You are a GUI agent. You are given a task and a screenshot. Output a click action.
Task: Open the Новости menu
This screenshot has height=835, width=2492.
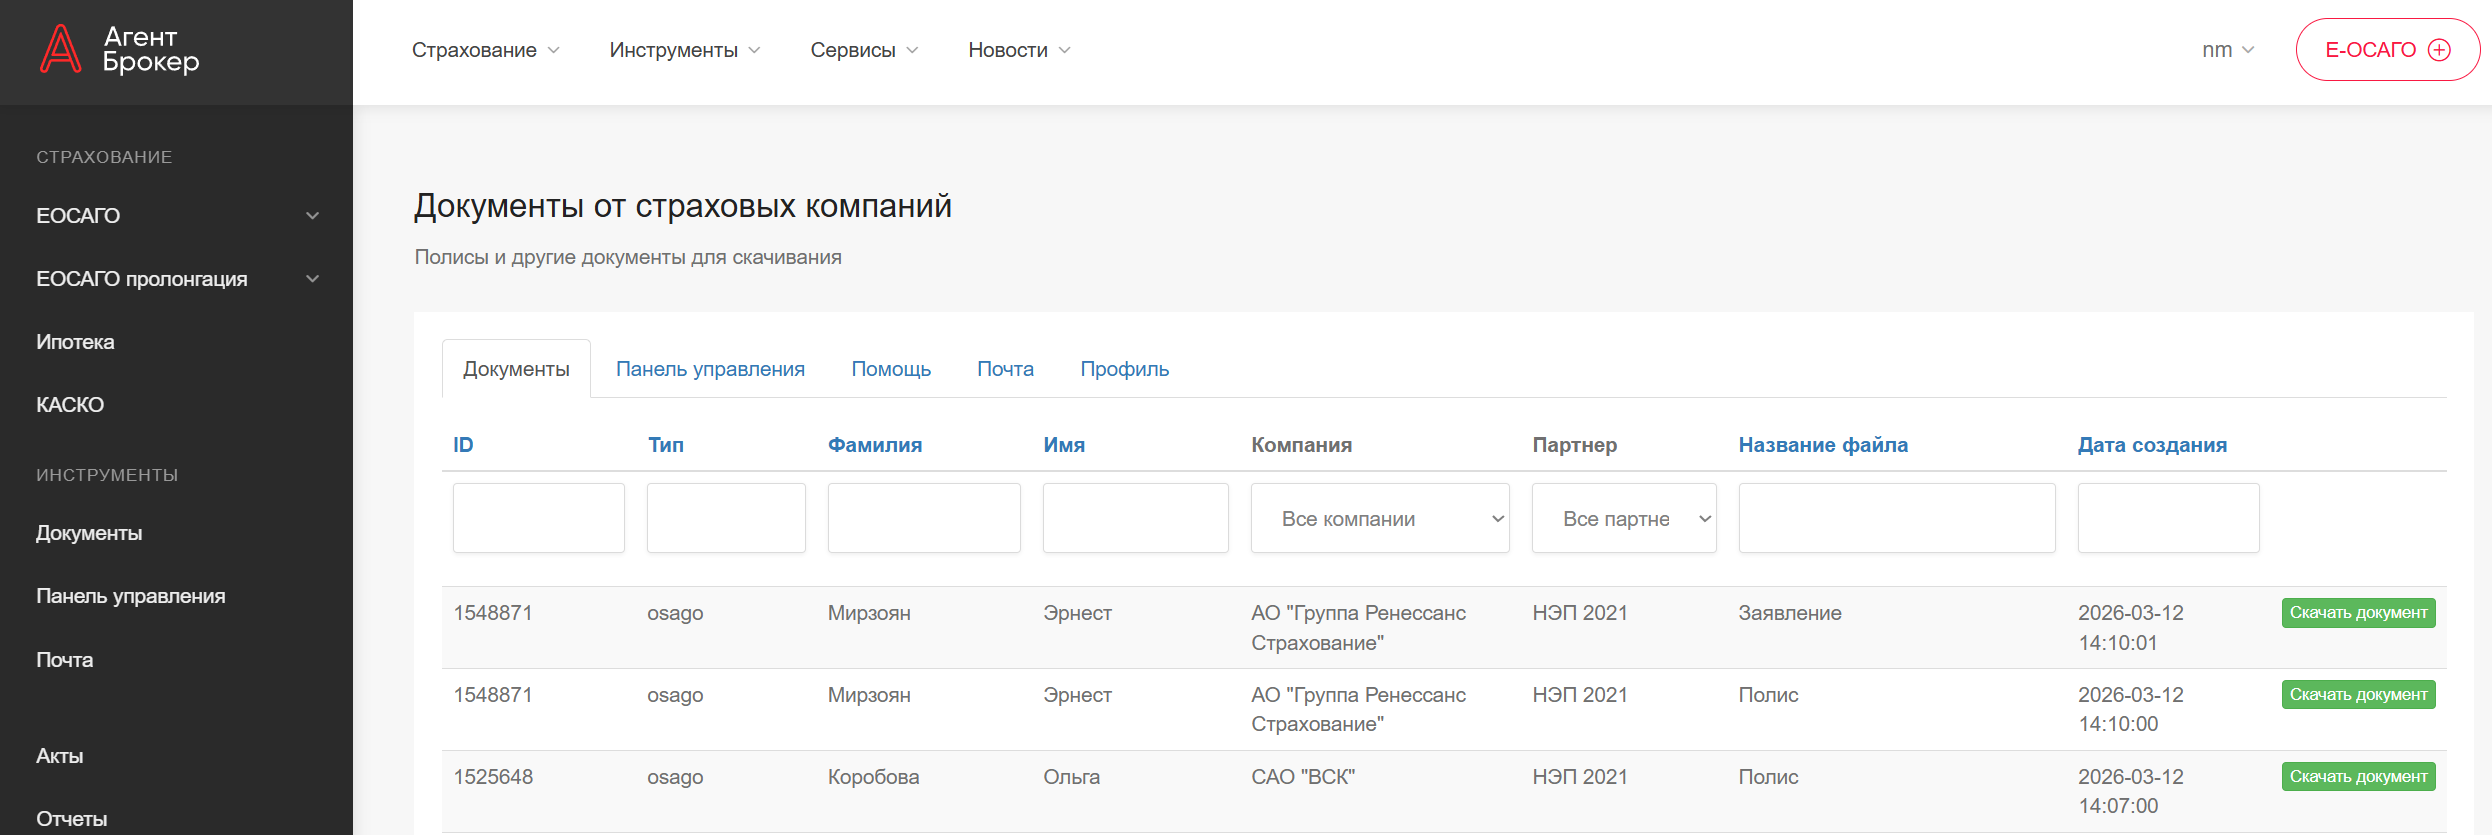(x=1018, y=50)
